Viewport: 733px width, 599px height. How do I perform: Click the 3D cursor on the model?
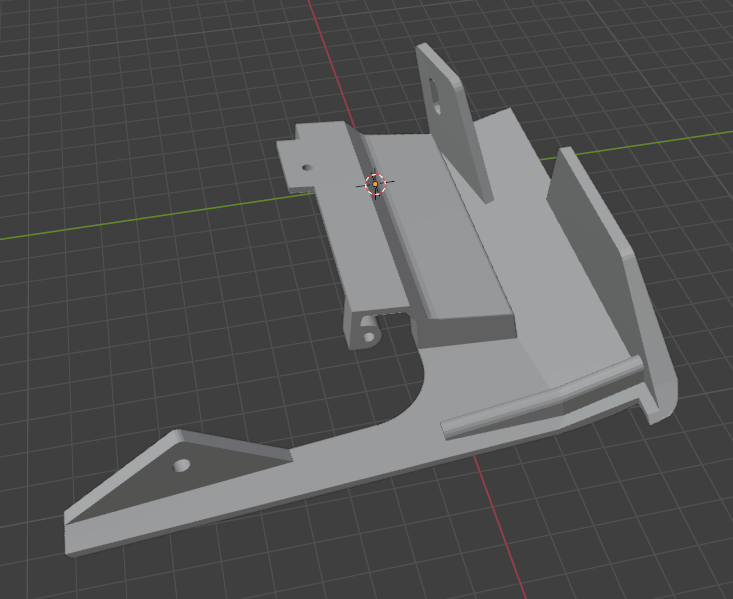375,184
